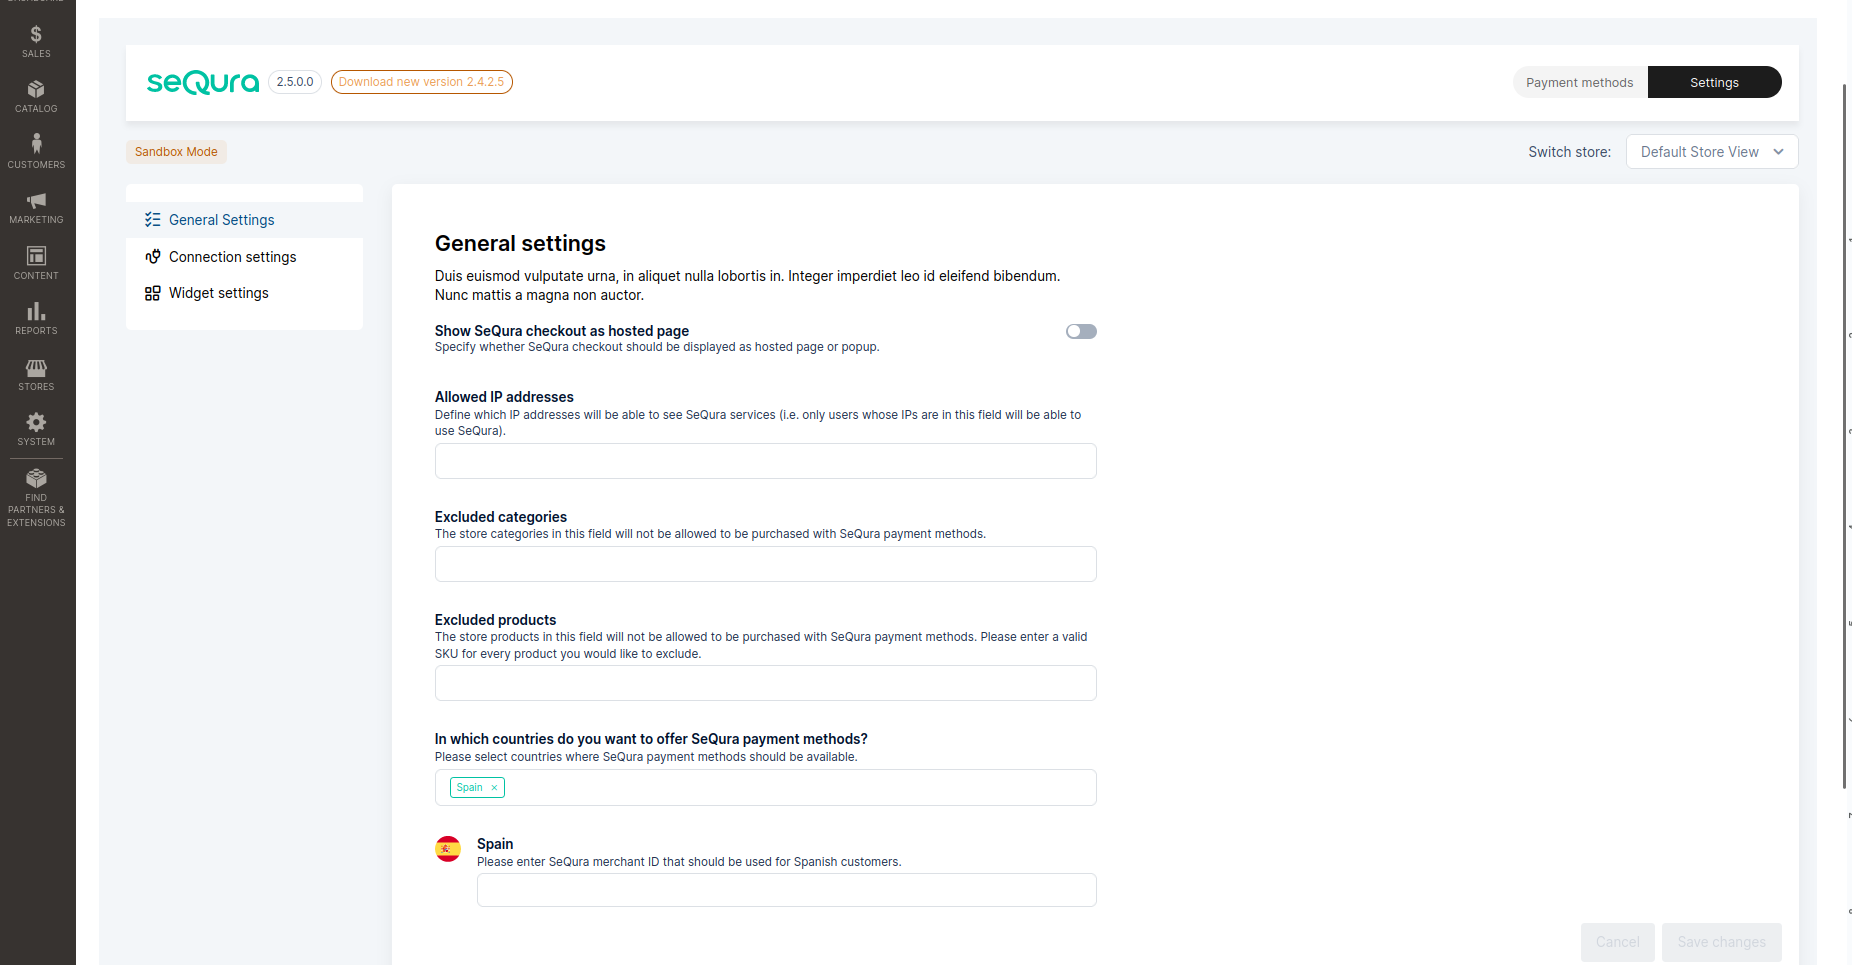Click the countries selection field
The width and height of the screenshot is (1852, 965).
point(766,788)
